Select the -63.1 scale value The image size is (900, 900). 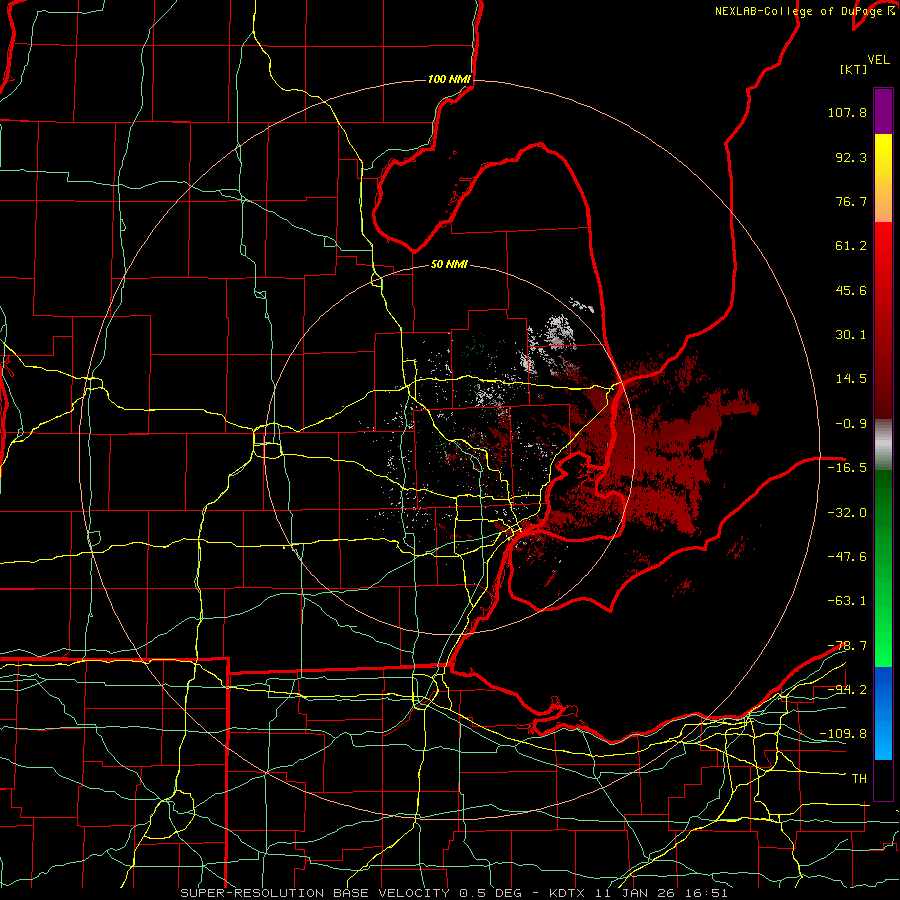click(847, 601)
